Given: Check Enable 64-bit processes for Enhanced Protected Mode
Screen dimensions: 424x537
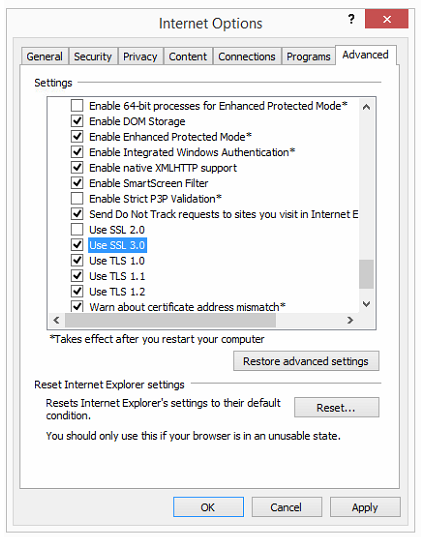Looking at the screenshot, I should pyautogui.click(x=77, y=105).
